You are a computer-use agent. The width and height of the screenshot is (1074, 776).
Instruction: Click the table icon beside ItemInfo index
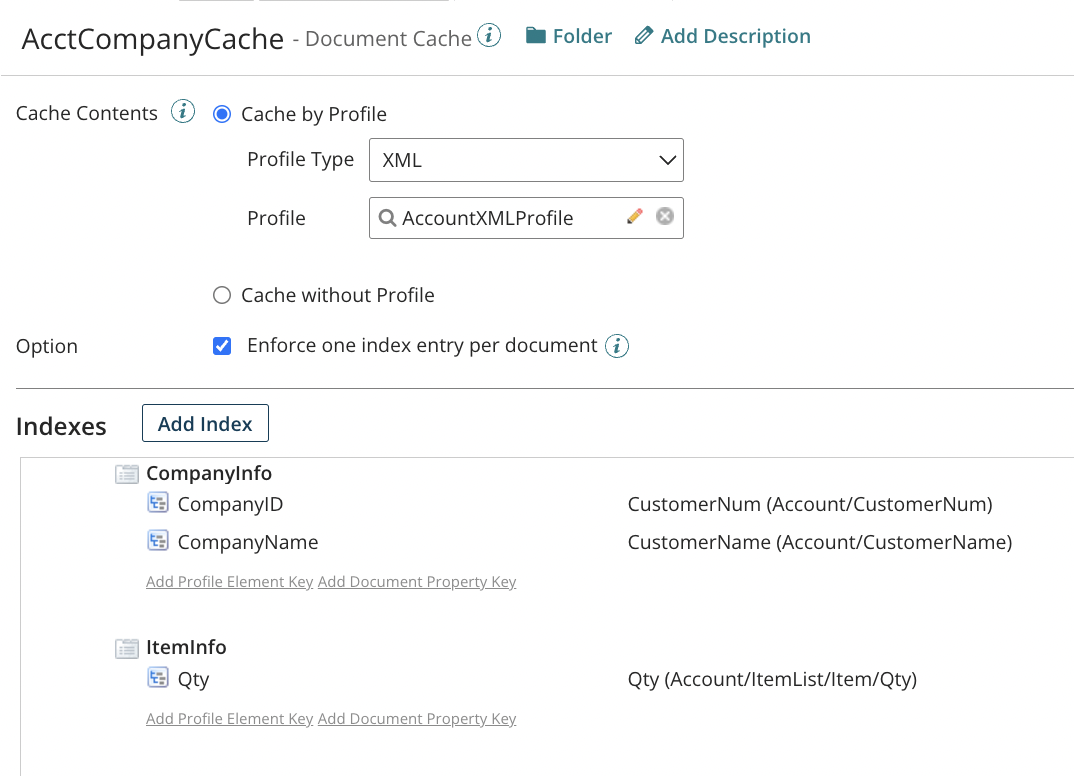[126, 648]
